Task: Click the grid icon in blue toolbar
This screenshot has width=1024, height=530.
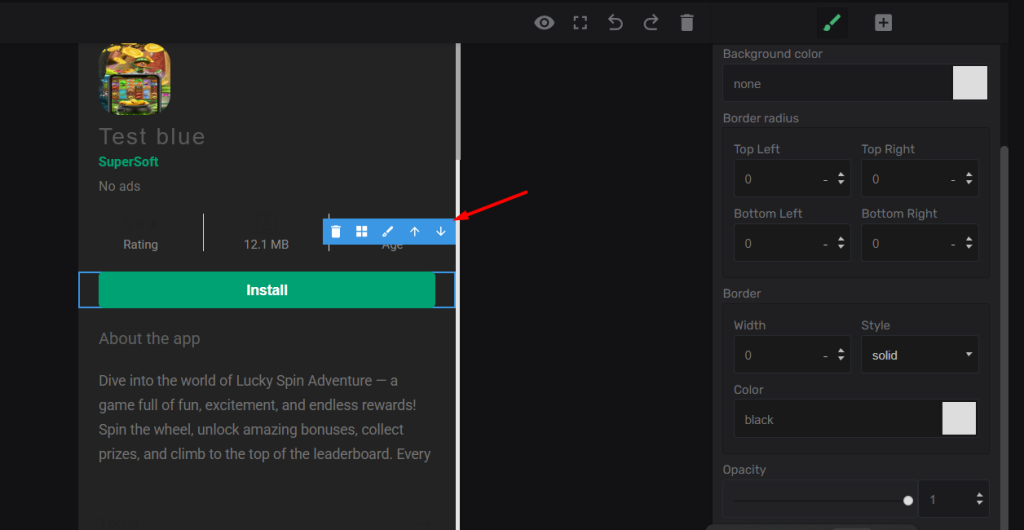Action: [362, 231]
